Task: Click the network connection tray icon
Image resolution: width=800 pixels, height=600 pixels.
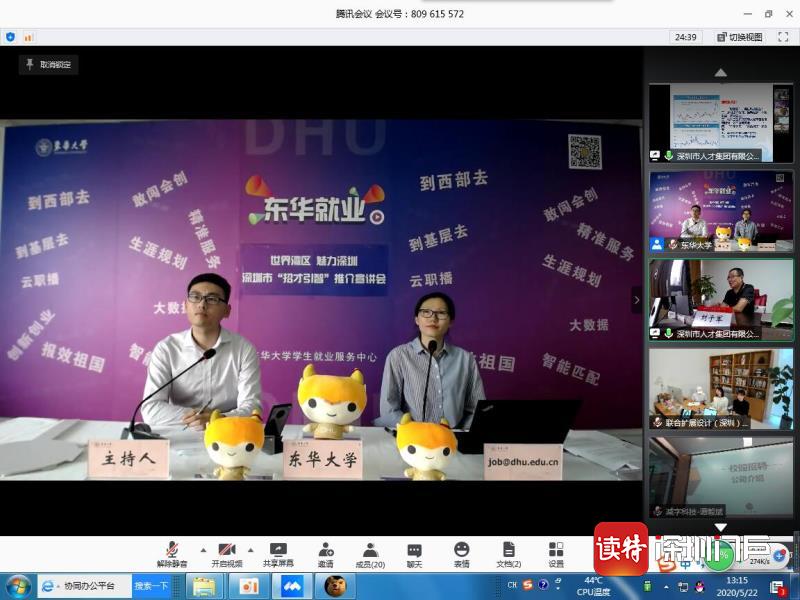Action: pyautogui.click(x=683, y=587)
